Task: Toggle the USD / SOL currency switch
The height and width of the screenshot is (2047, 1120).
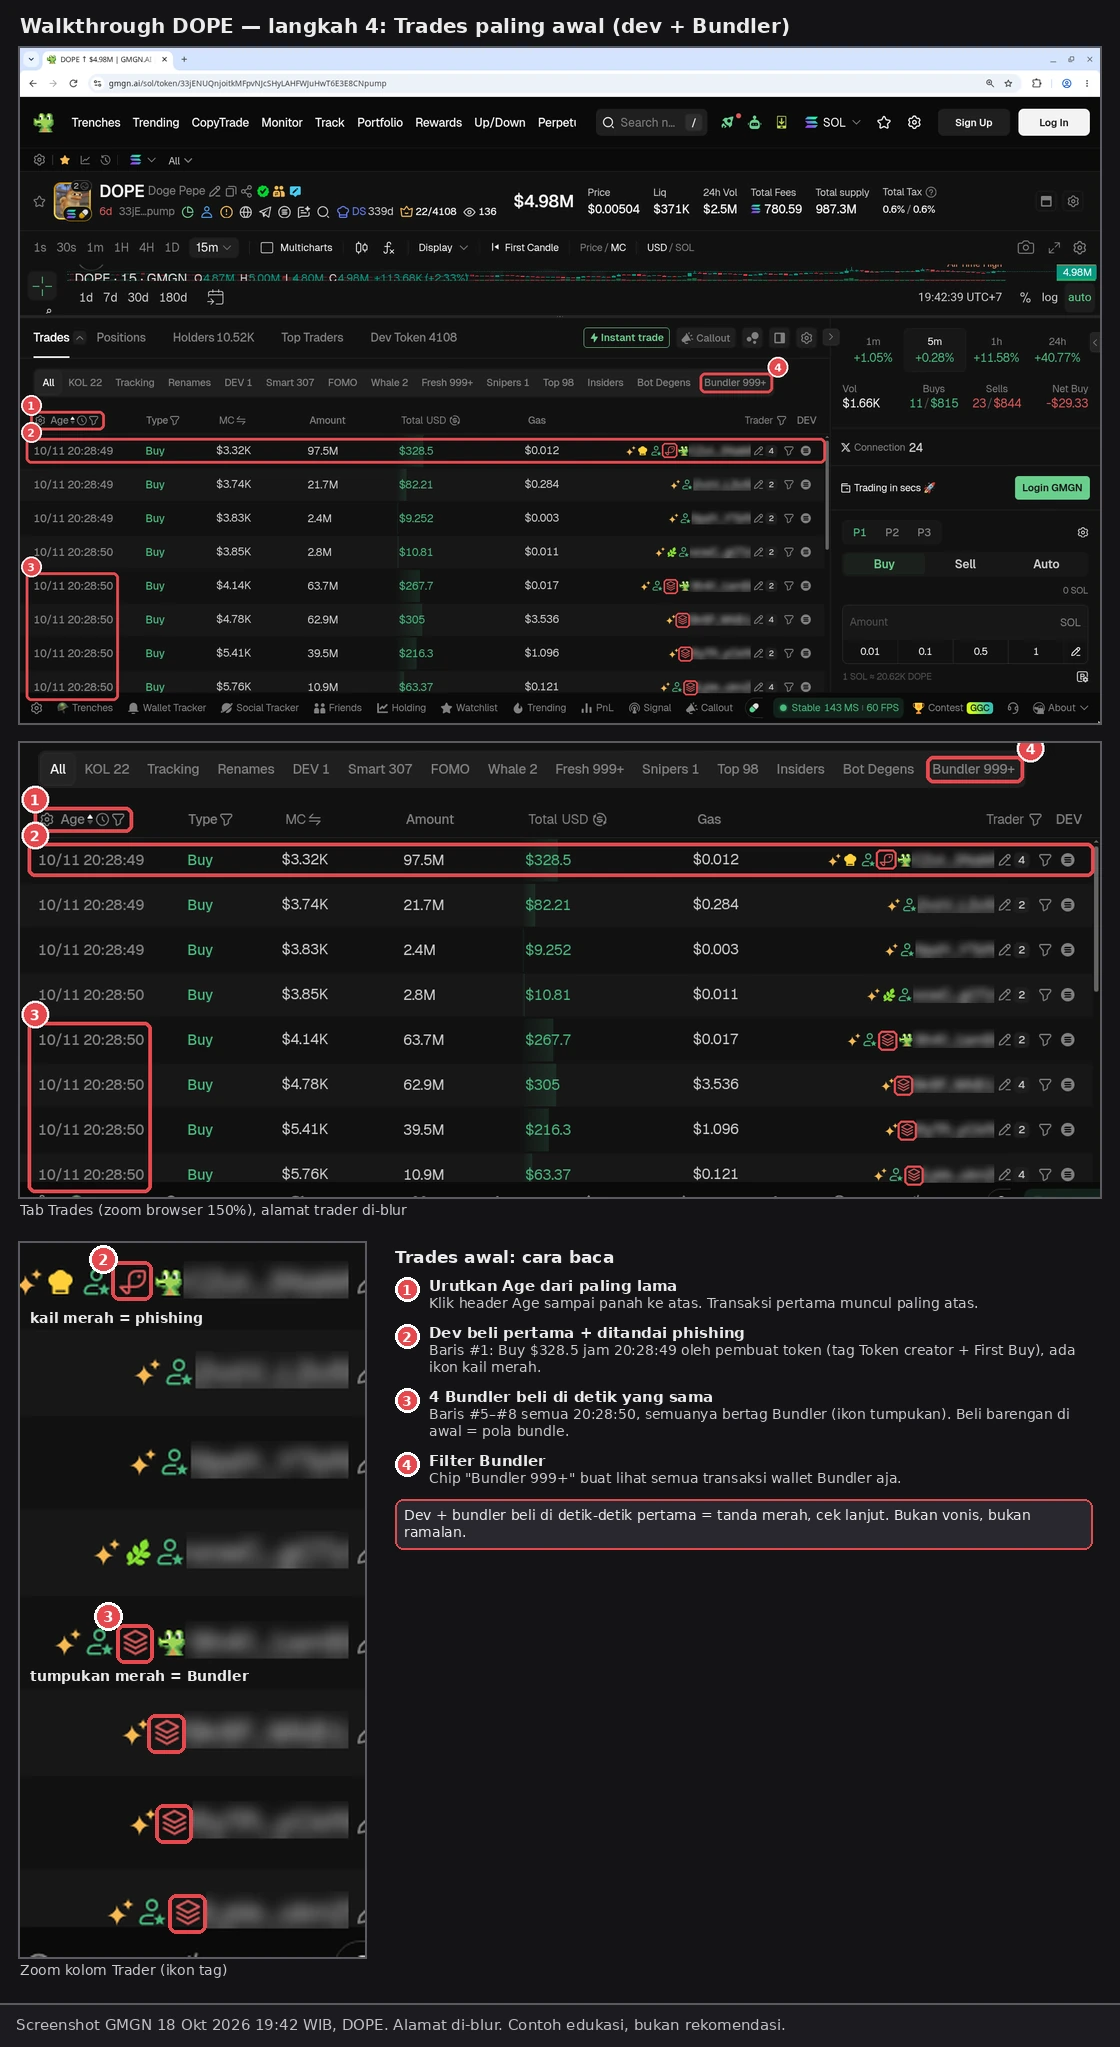Action: (x=670, y=247)
